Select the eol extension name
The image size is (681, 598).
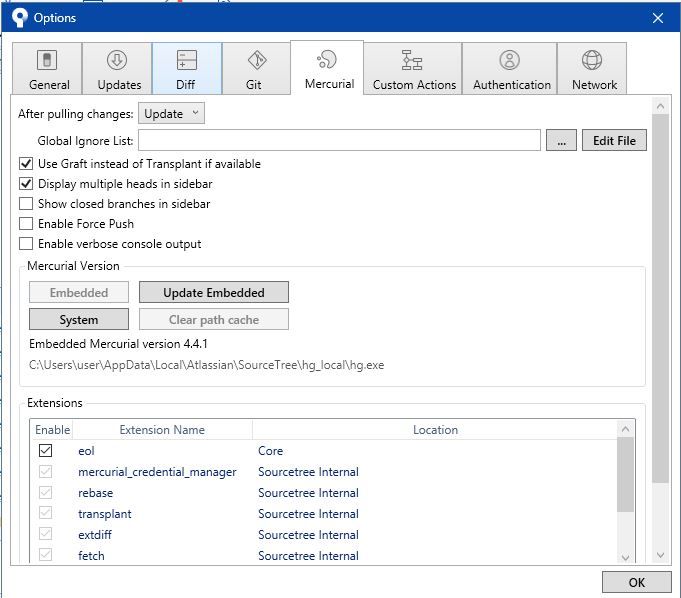tap(86, 451)
